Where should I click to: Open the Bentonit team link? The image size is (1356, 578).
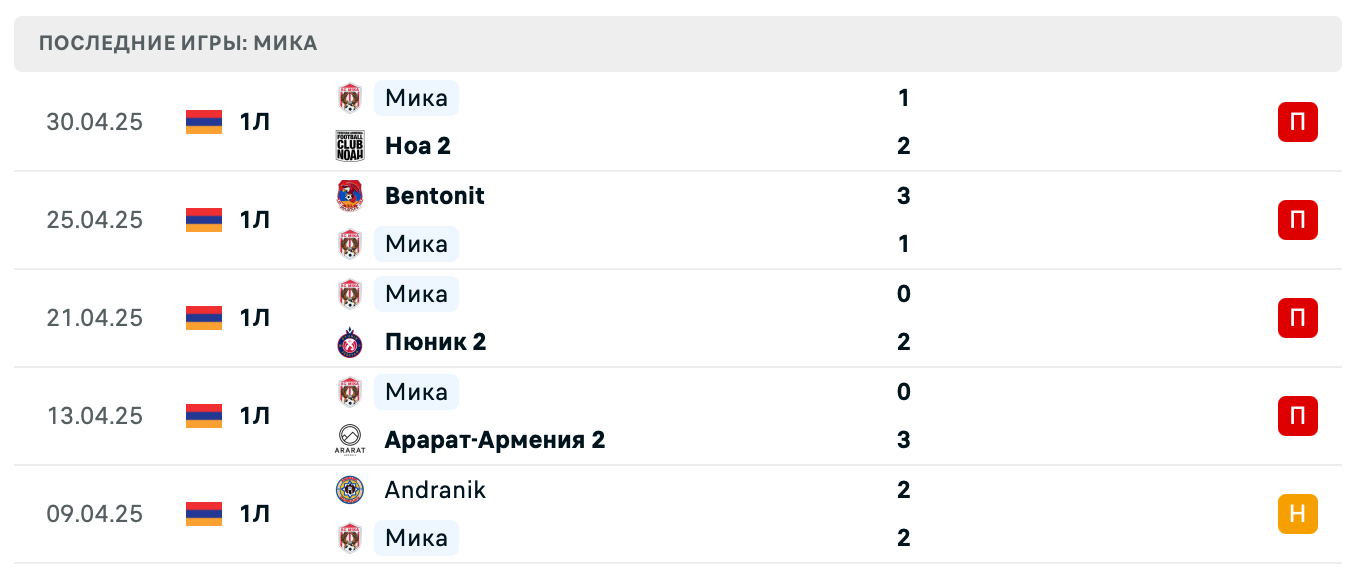(x=434, y=196)
